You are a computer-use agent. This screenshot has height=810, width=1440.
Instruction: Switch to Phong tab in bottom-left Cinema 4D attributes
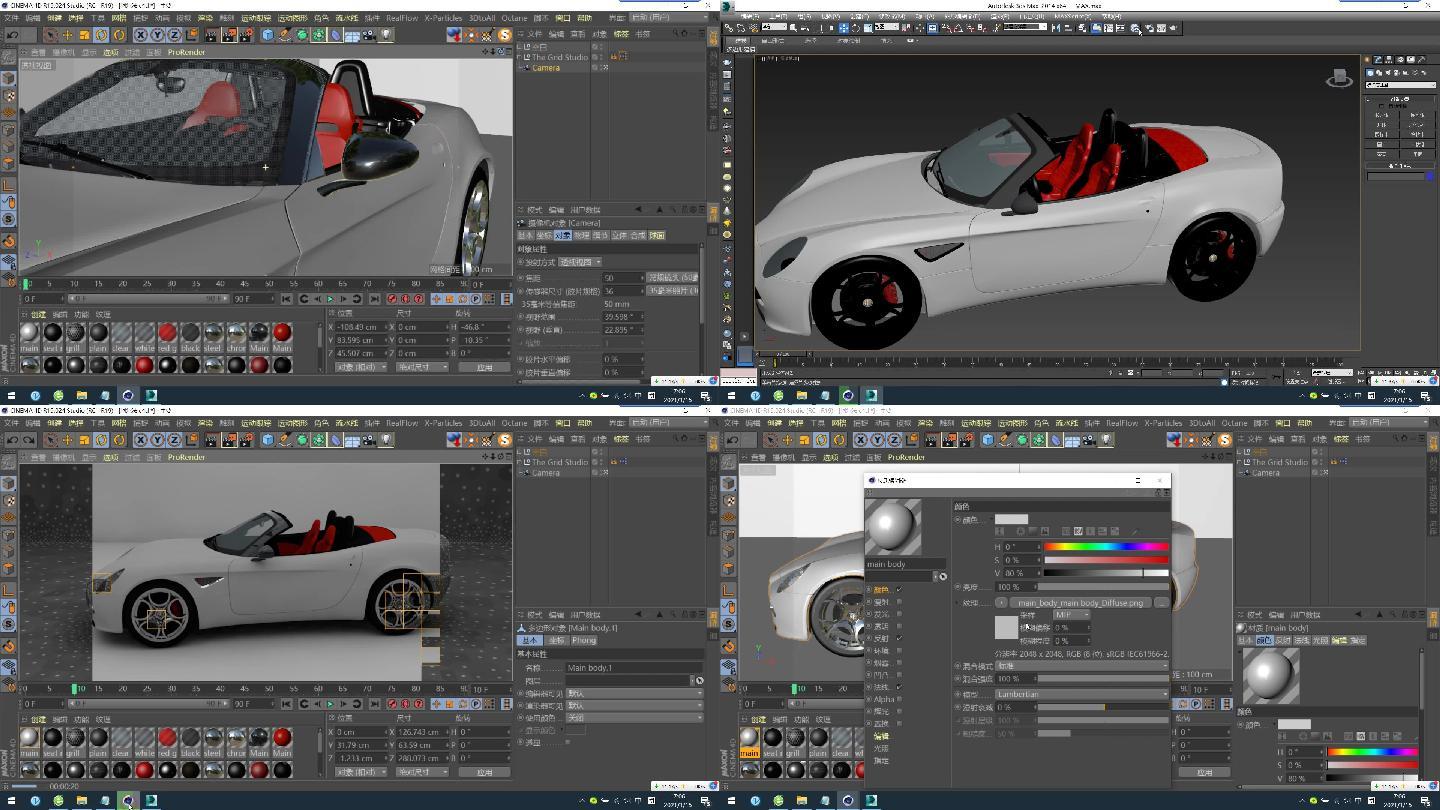pos(584,640)
